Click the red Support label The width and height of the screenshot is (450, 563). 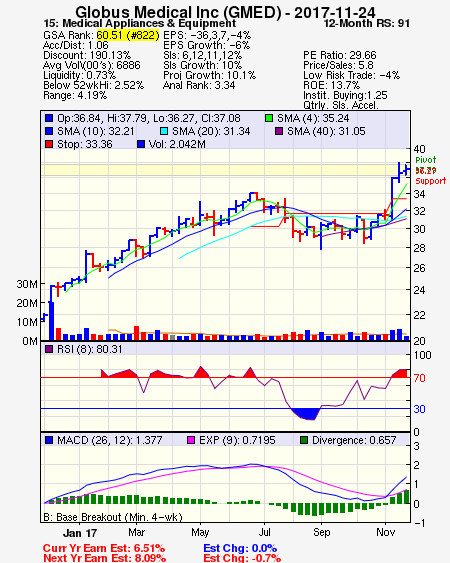click(x=431, y=181)
